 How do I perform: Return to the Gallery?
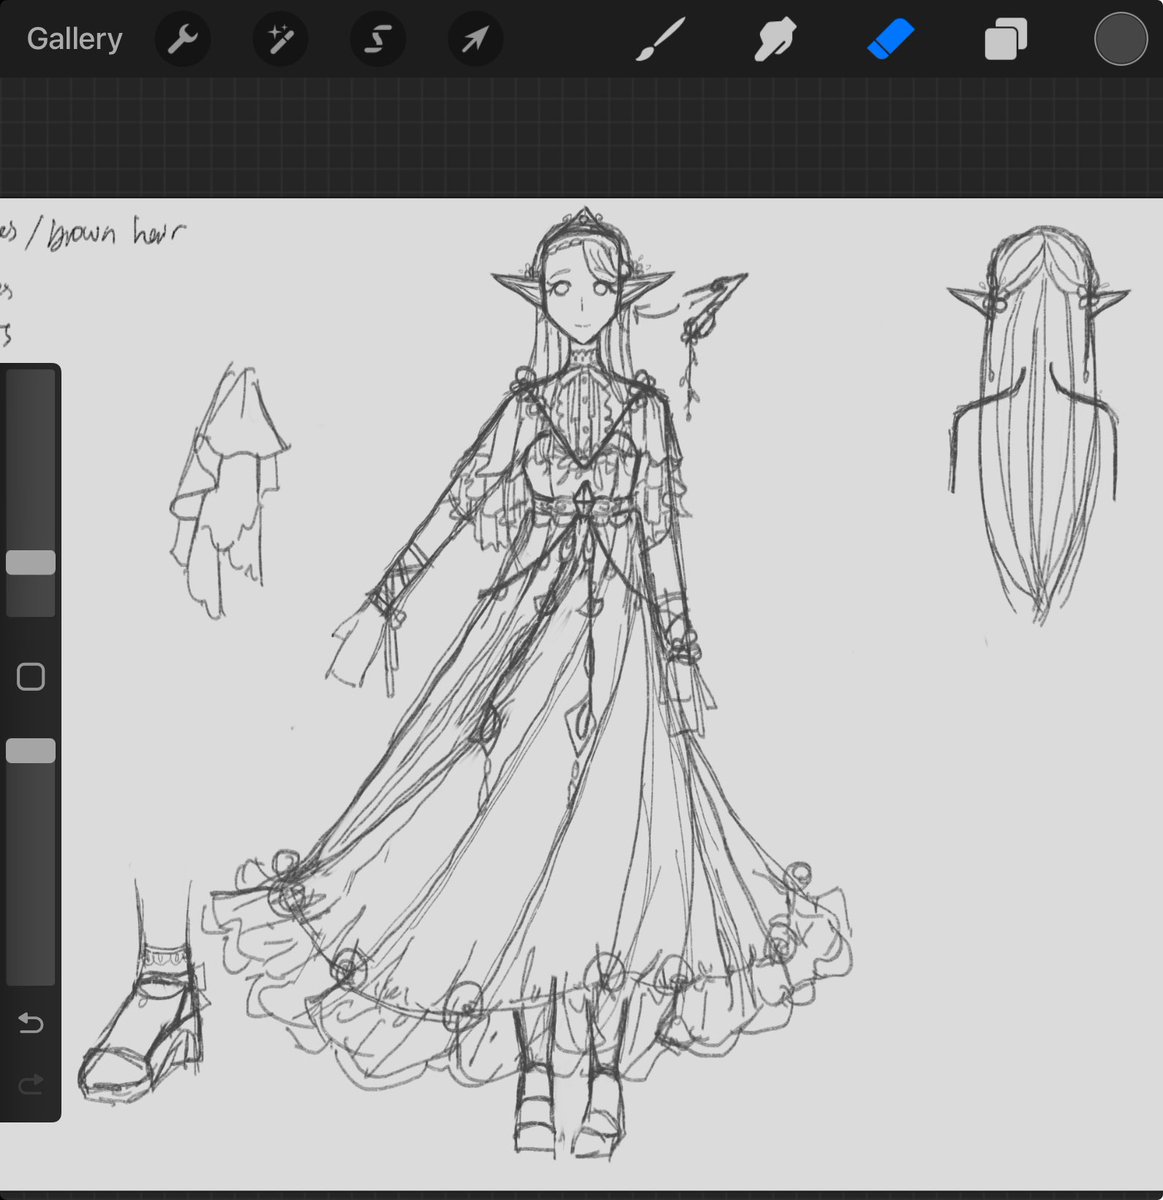tap(74, 39)
